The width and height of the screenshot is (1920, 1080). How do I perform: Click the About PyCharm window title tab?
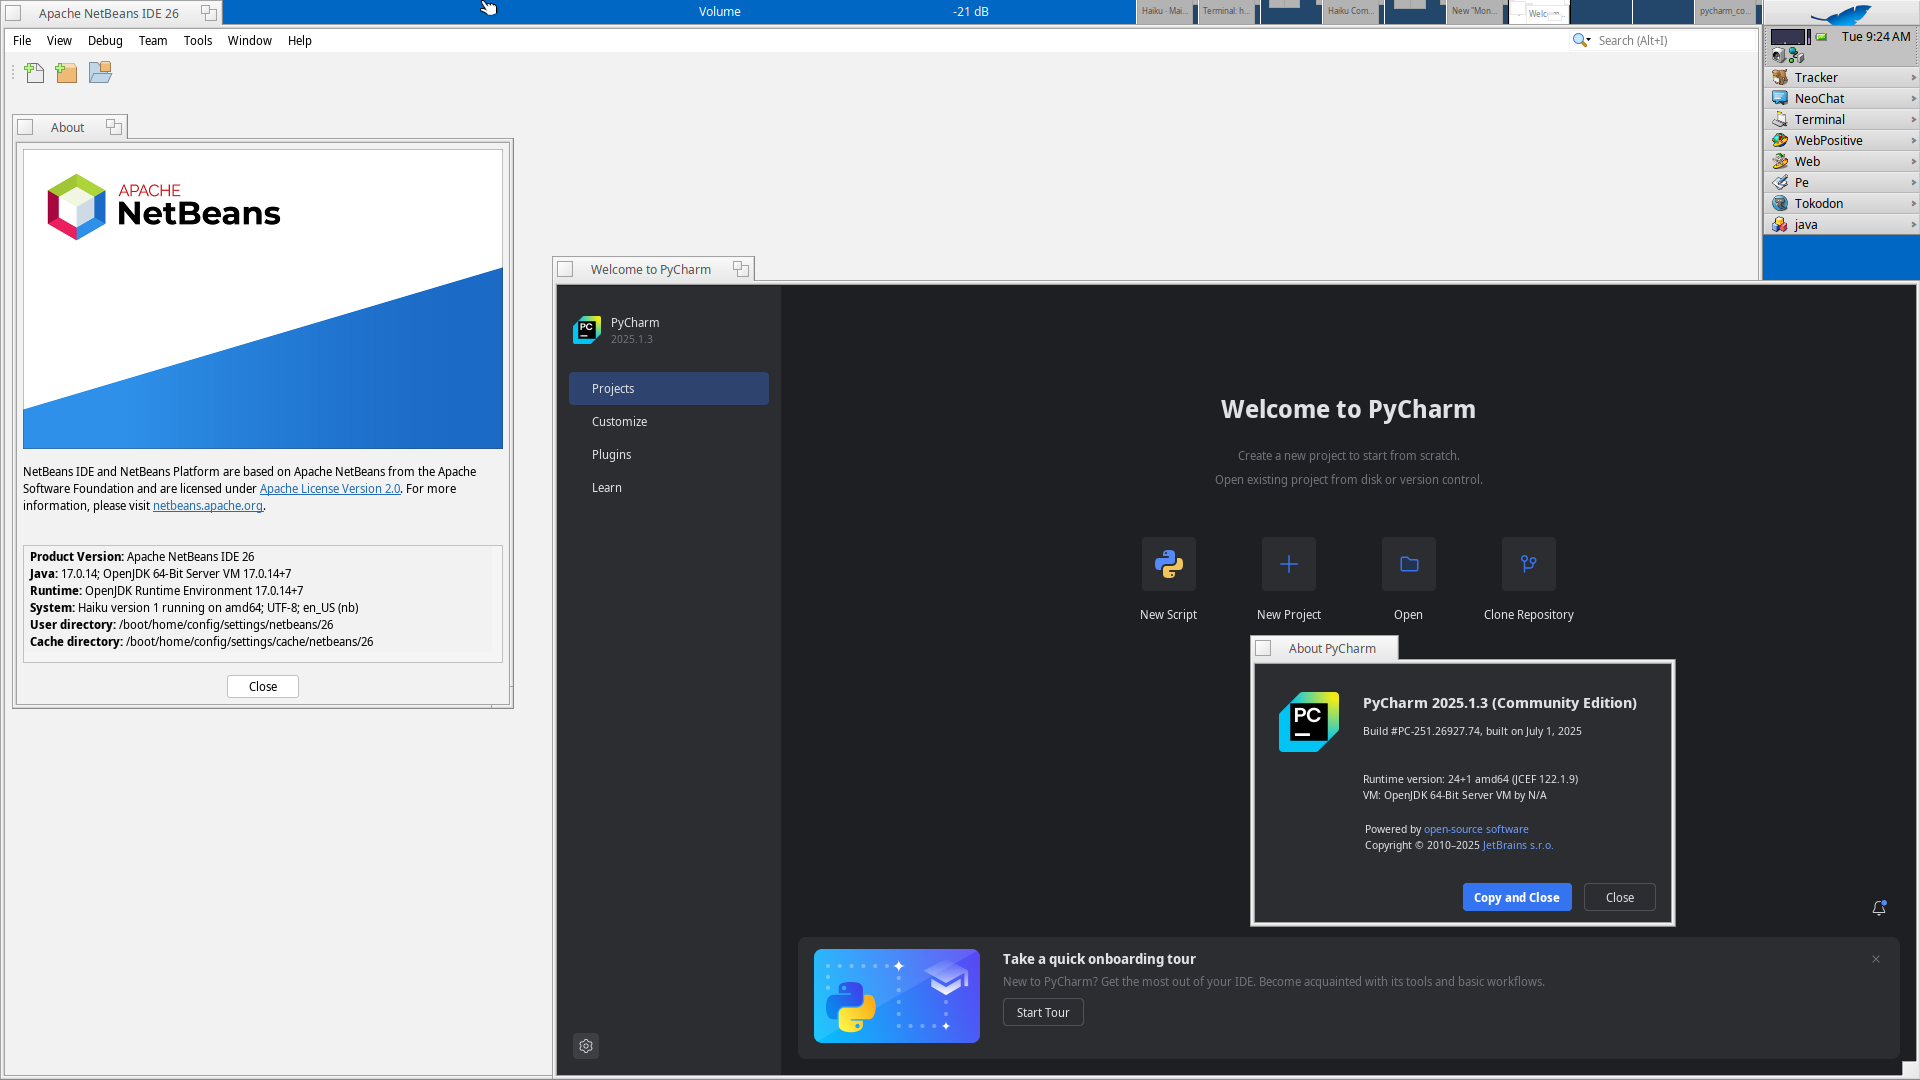(x=1324, y=648)
